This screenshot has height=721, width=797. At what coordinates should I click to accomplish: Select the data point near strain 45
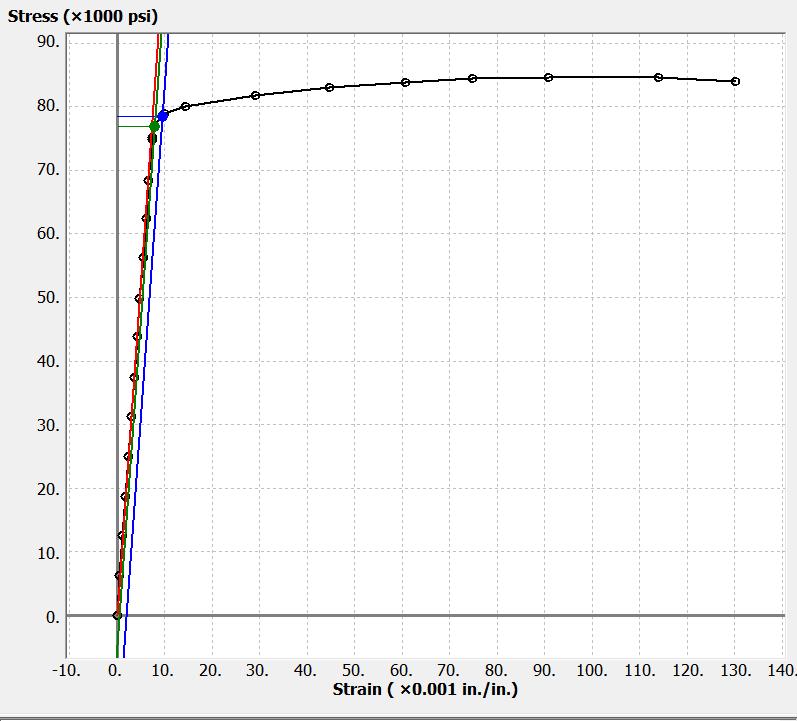[329, 87]
